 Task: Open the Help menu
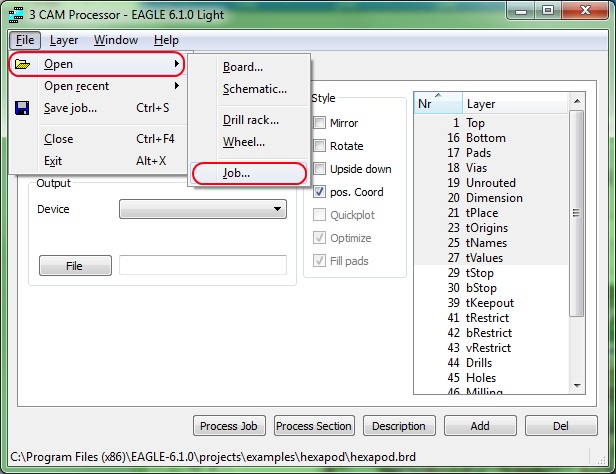pyautogui.click(x=166, y=40)
